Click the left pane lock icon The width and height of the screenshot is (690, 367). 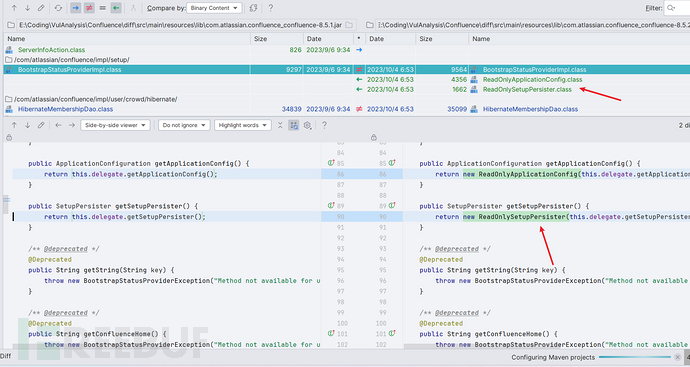tap(9, 138)
